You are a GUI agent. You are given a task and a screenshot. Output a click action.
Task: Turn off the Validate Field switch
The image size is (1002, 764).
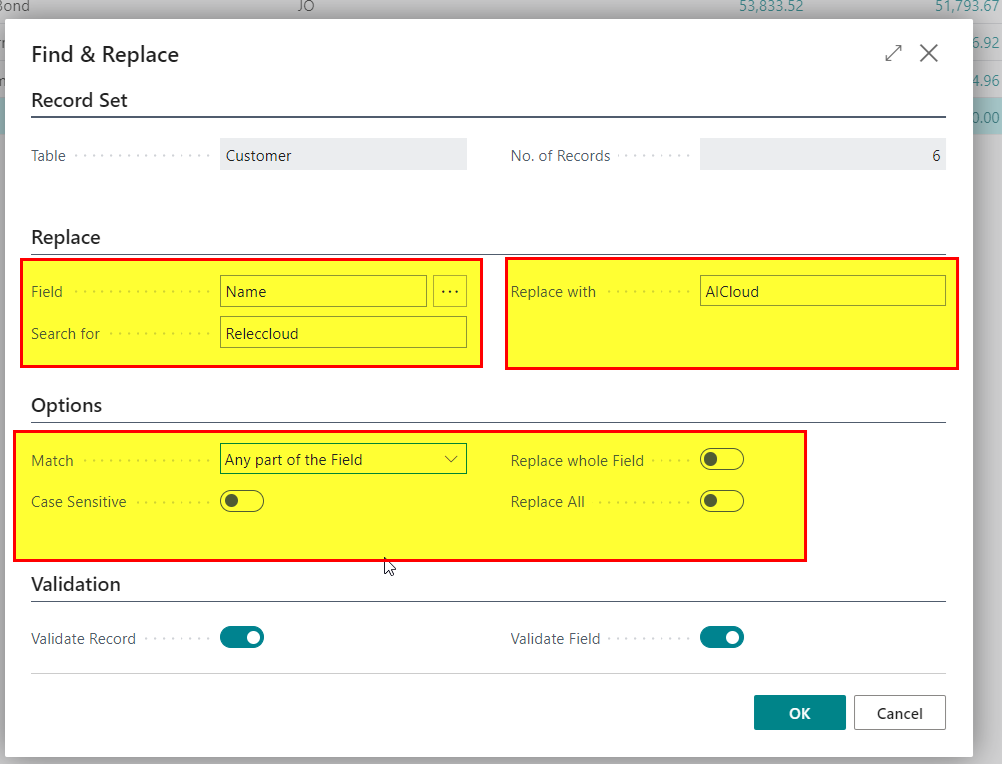pos(721,638)
